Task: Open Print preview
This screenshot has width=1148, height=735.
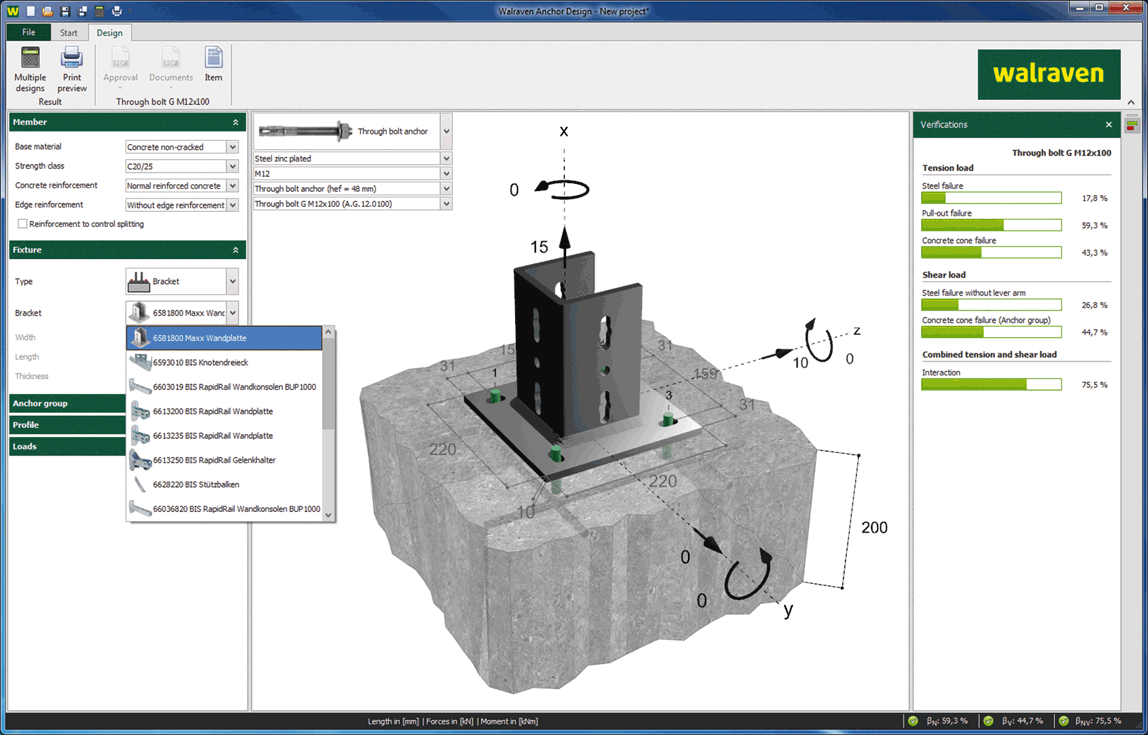Action: point(72,70)
